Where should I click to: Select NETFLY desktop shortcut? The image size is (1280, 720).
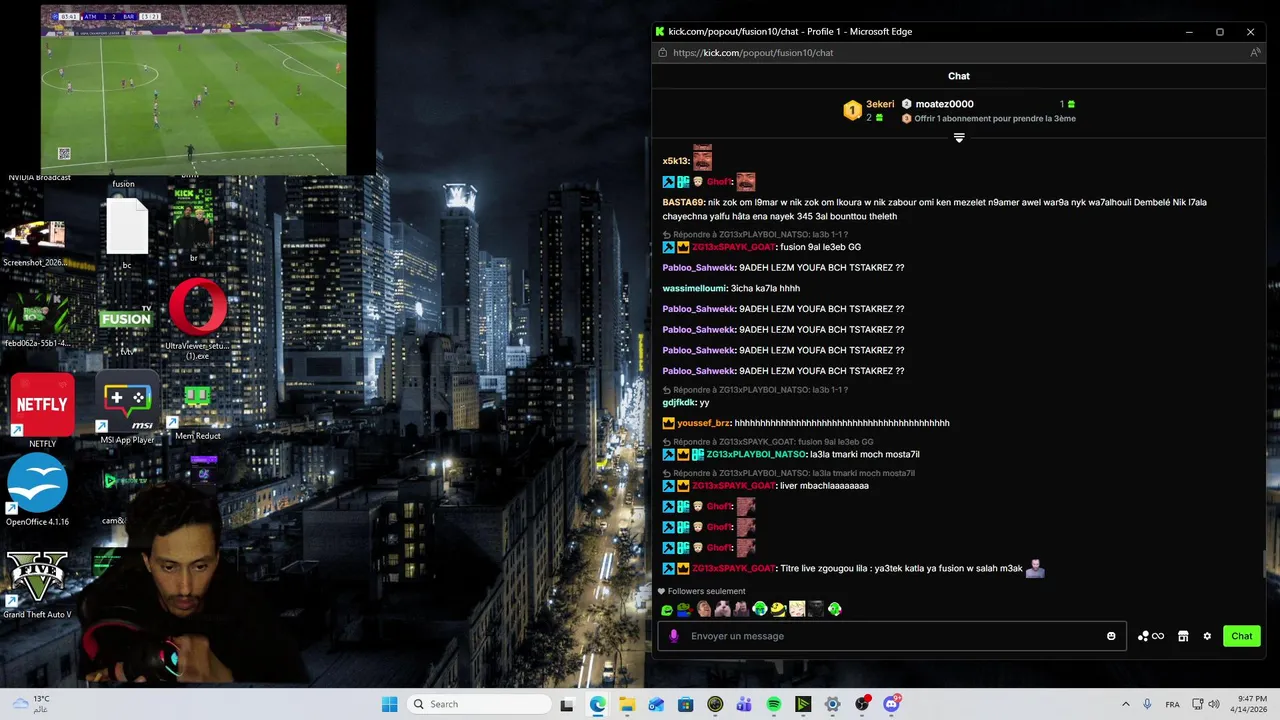coord(42,412)
